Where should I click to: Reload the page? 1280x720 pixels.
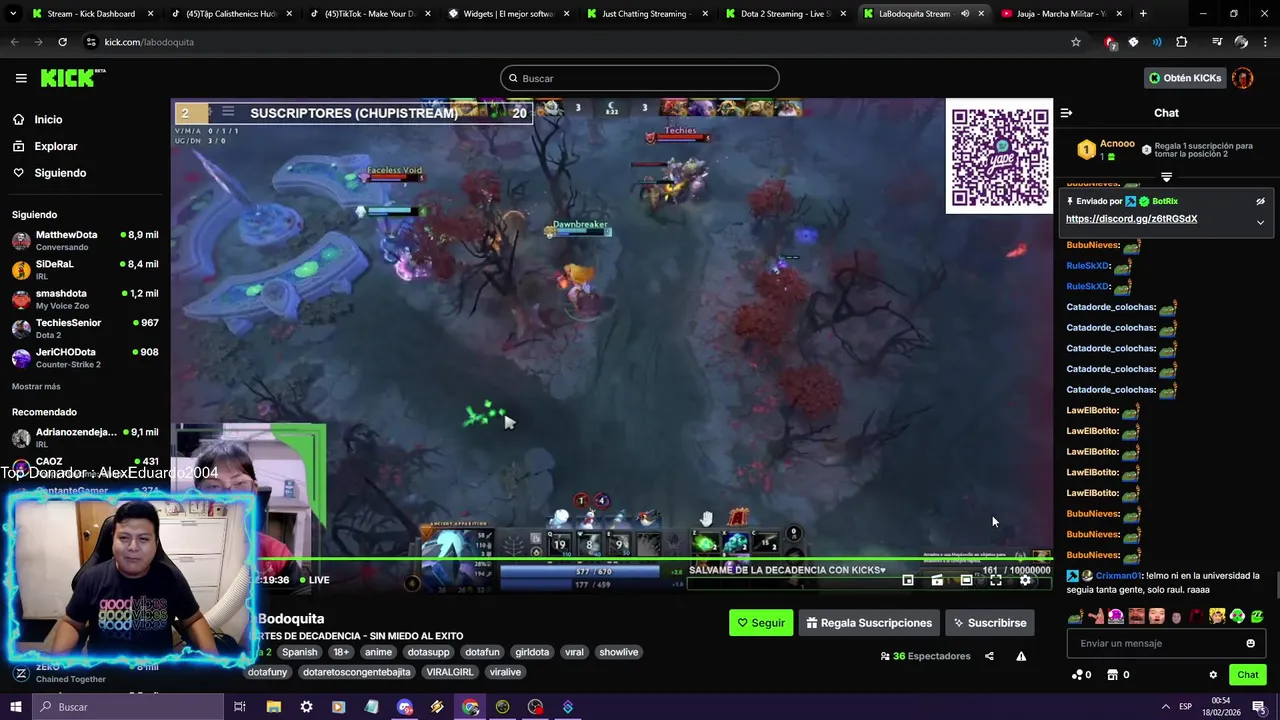point(62,42)
